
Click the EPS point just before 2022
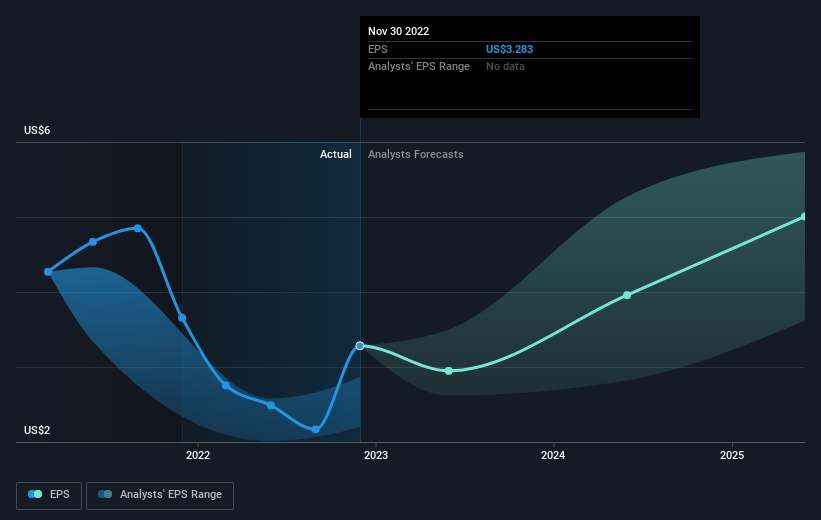[x=182, y=318]
